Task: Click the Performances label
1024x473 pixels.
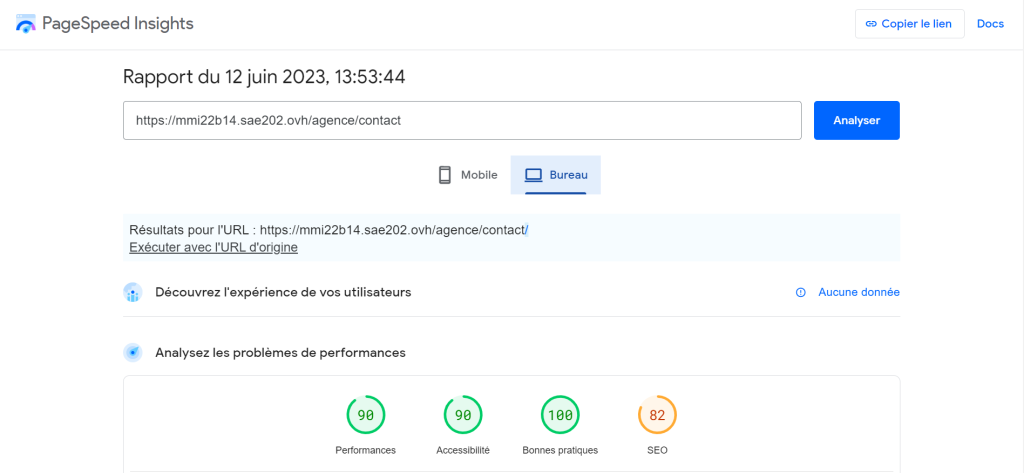Action: 366,450
